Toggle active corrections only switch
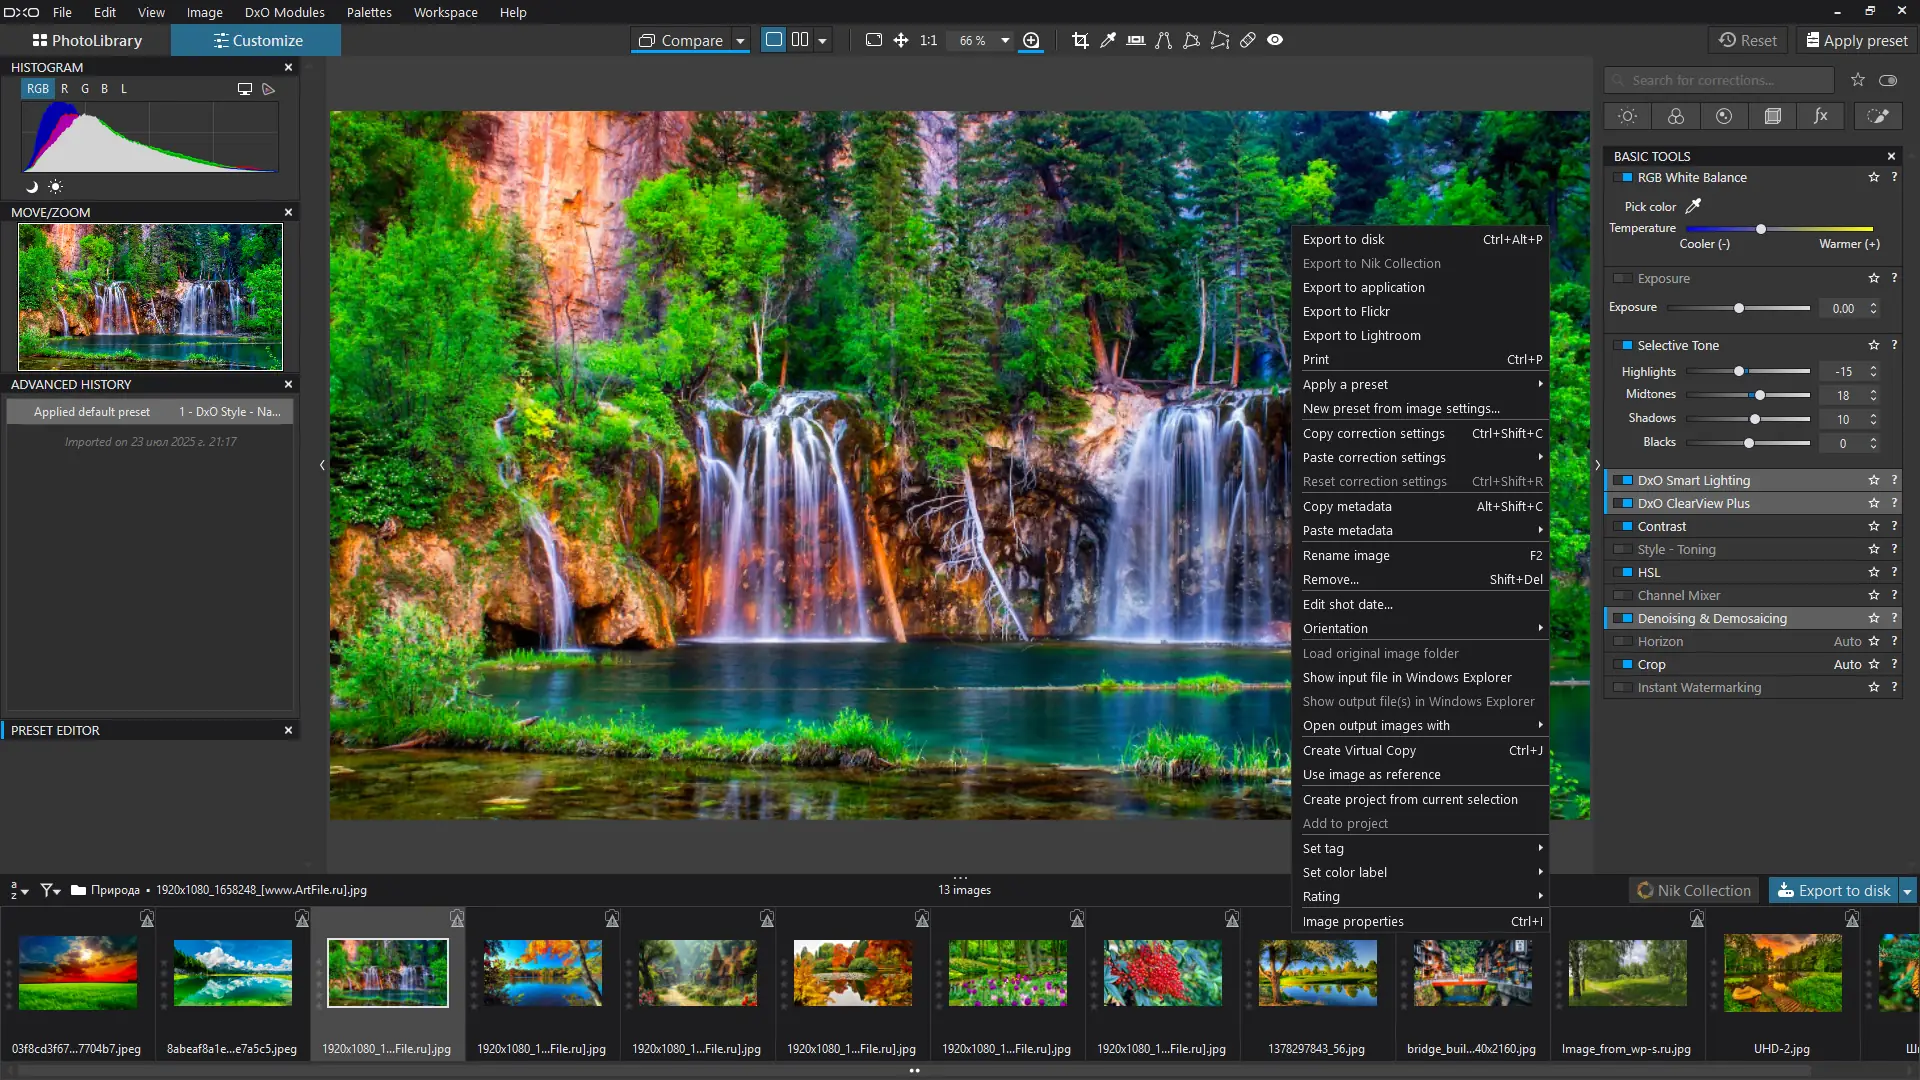This screenshot has height=1080, width=1920. [x=1888, y=80]
